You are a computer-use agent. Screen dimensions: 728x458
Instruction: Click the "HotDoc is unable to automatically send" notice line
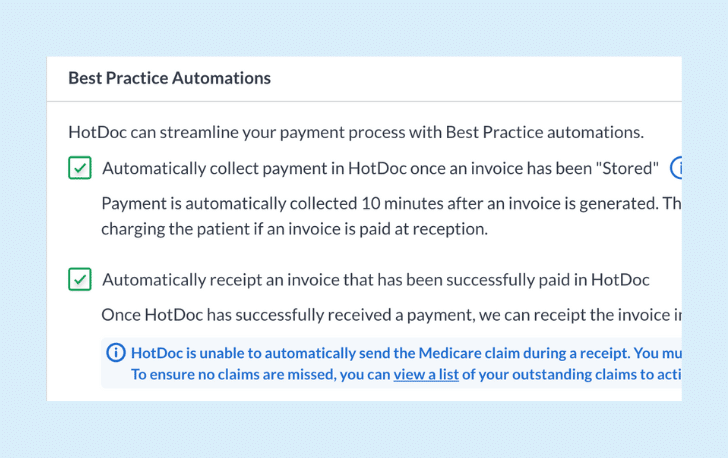pyautogui.click(x=406, y=353)
